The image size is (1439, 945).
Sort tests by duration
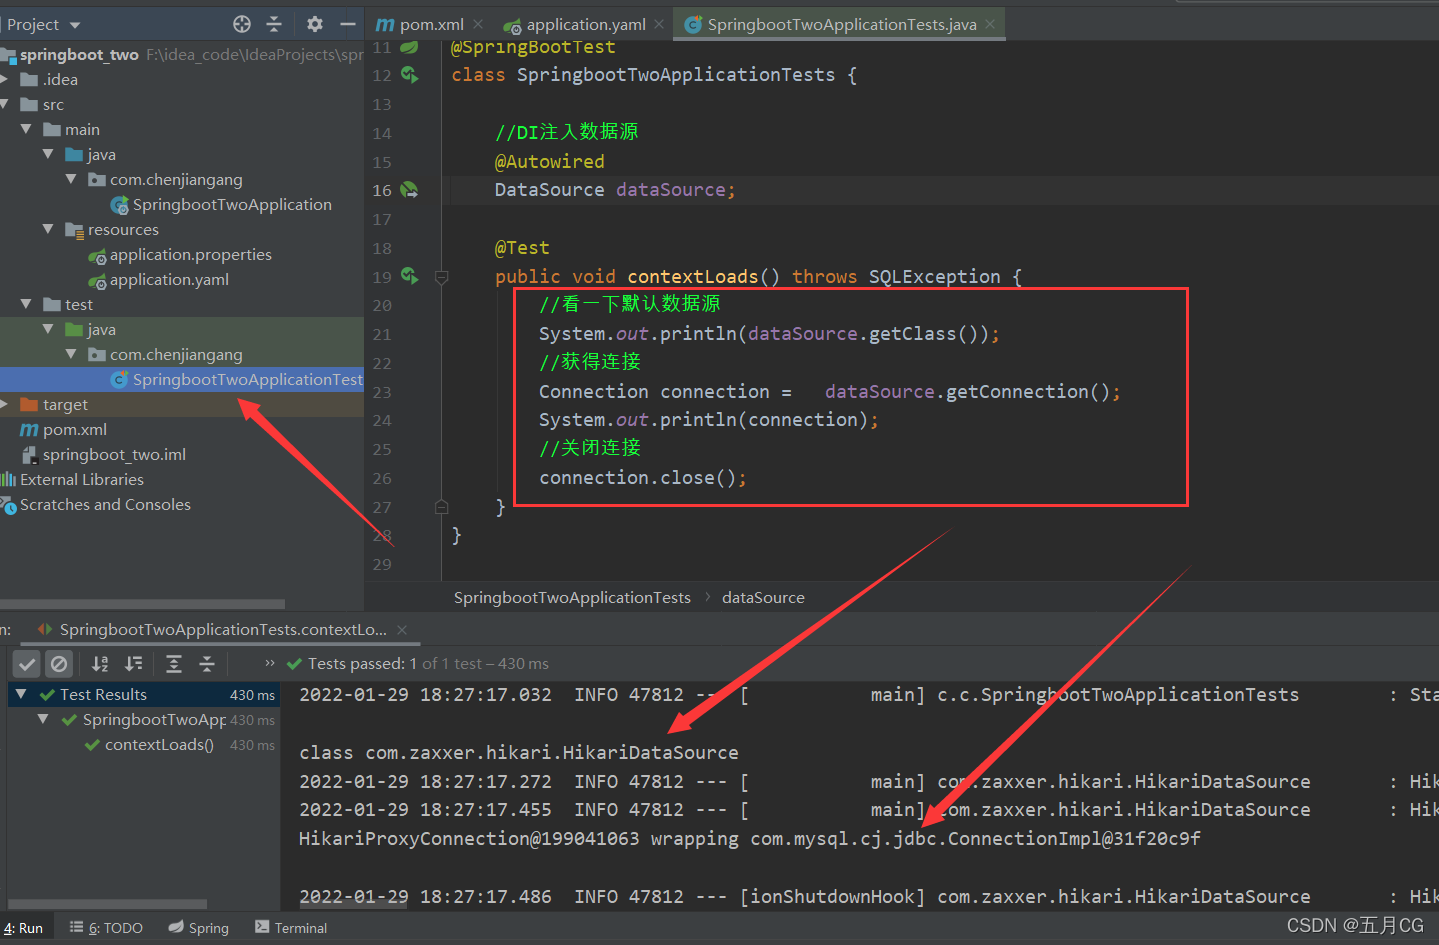133,663
